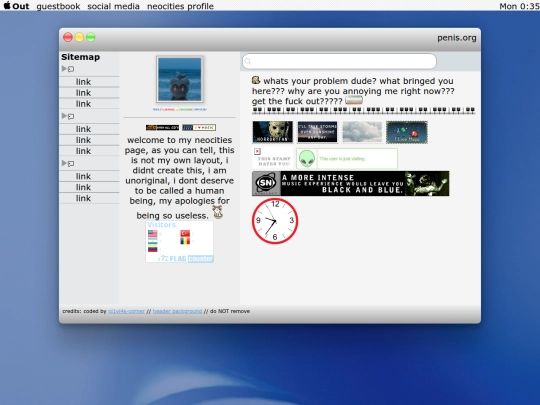Image resolution: width=540 pixels, height=405 pixels.
Task: Click the This user is just visiting text
Action: pyautogui.click(x=342, y=159)
